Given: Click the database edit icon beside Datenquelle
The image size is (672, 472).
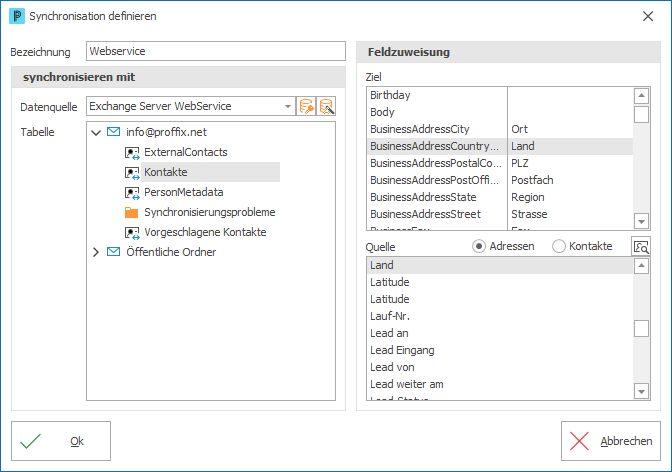Looking at the screenshot, I should [326, 106].
